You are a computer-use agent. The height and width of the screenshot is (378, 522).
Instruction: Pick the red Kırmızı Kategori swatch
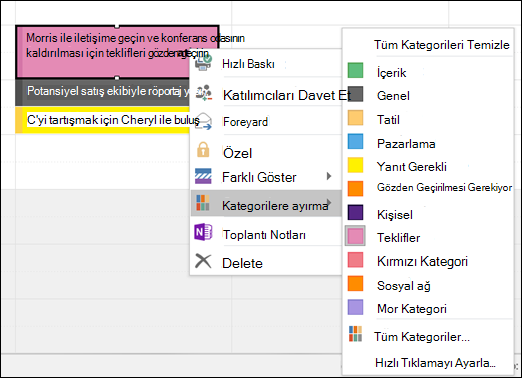pyautogui.click(x=355, y=260)
